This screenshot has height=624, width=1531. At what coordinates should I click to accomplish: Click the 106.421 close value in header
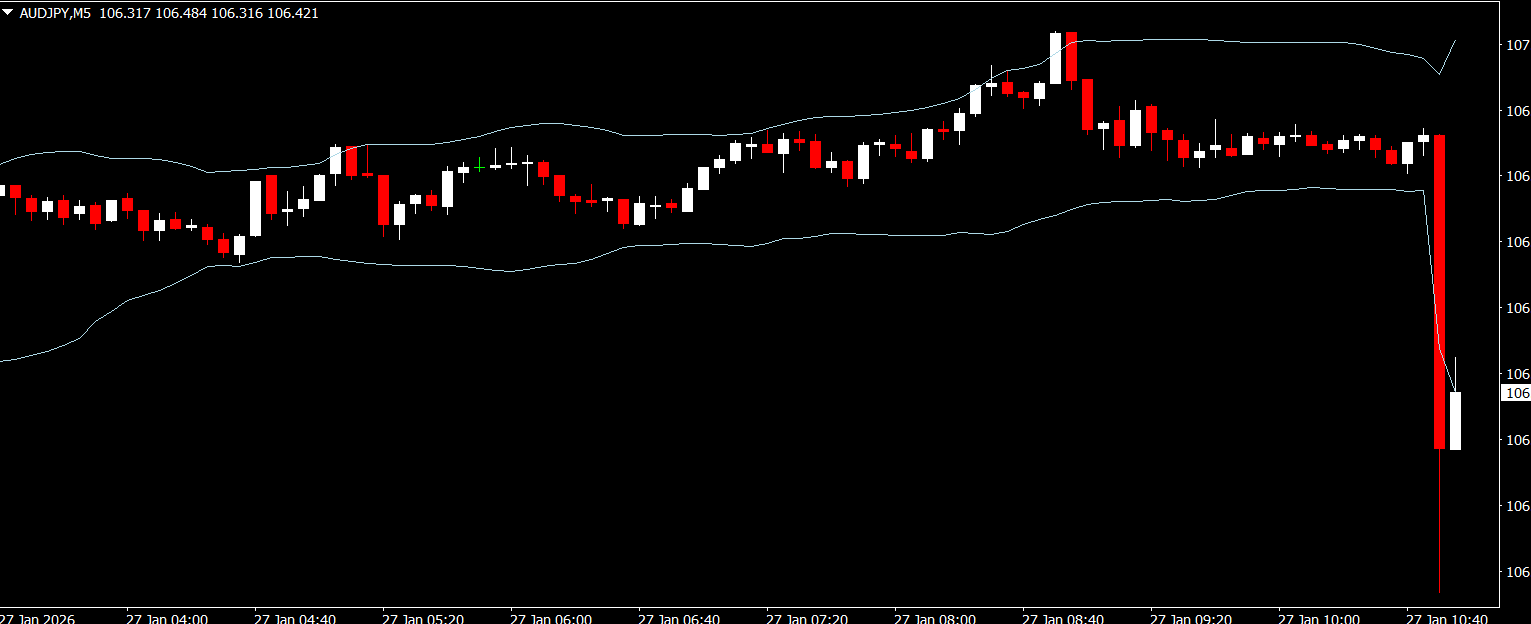click(x=320, y=12)
